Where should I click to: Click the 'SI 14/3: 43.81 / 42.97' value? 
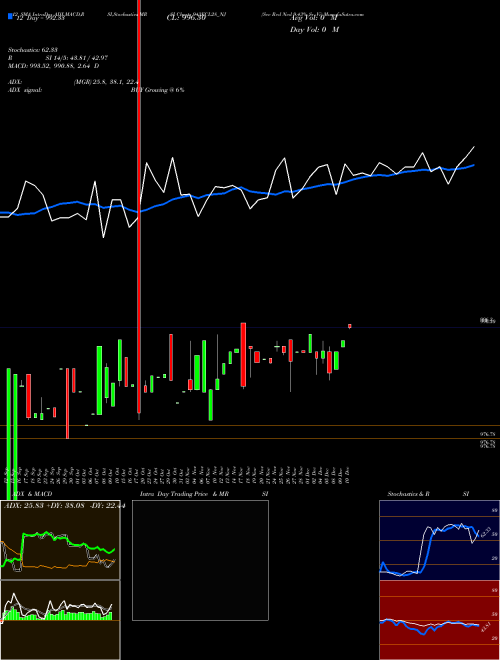tap(77, 58)
